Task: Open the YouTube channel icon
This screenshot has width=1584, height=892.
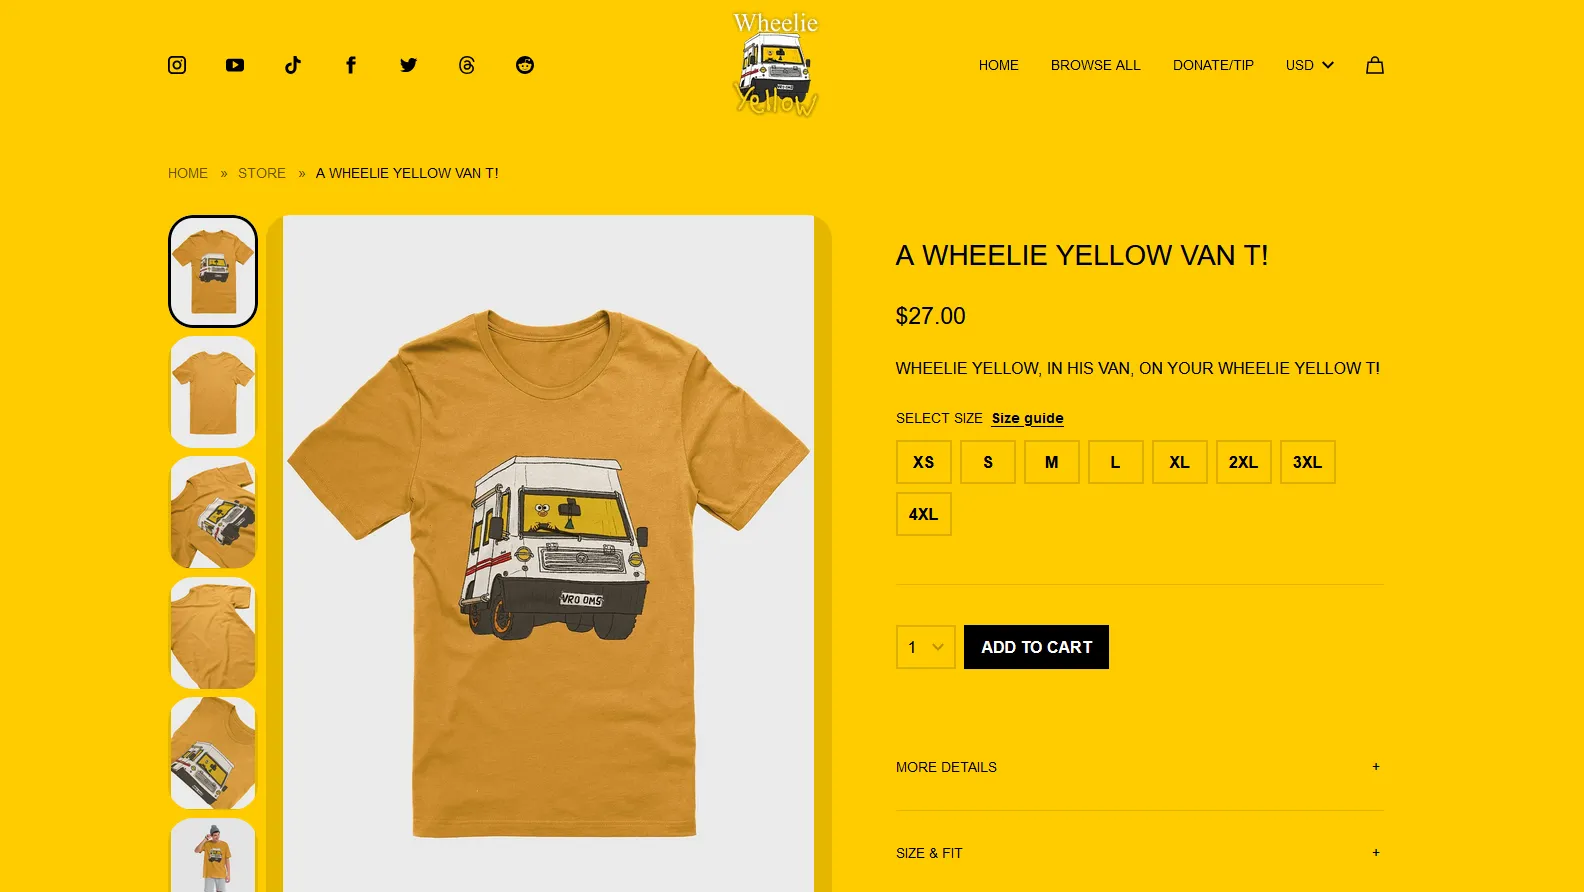Action: click(x=235, y=65)
